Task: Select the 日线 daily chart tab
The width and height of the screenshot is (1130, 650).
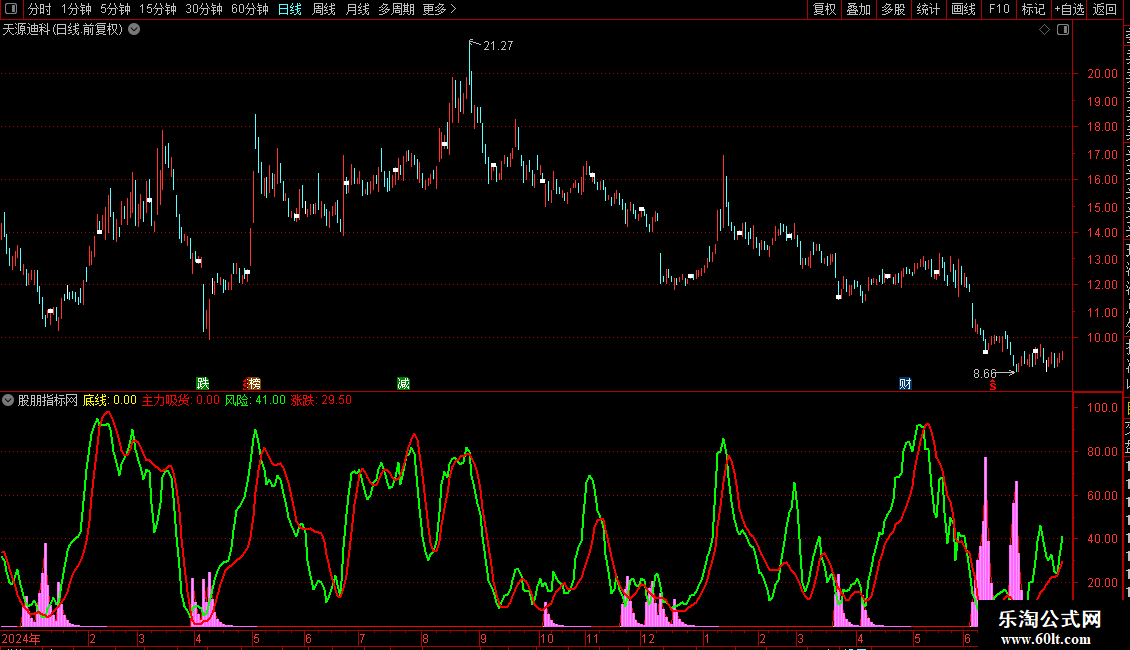Action: coord(290,9)
